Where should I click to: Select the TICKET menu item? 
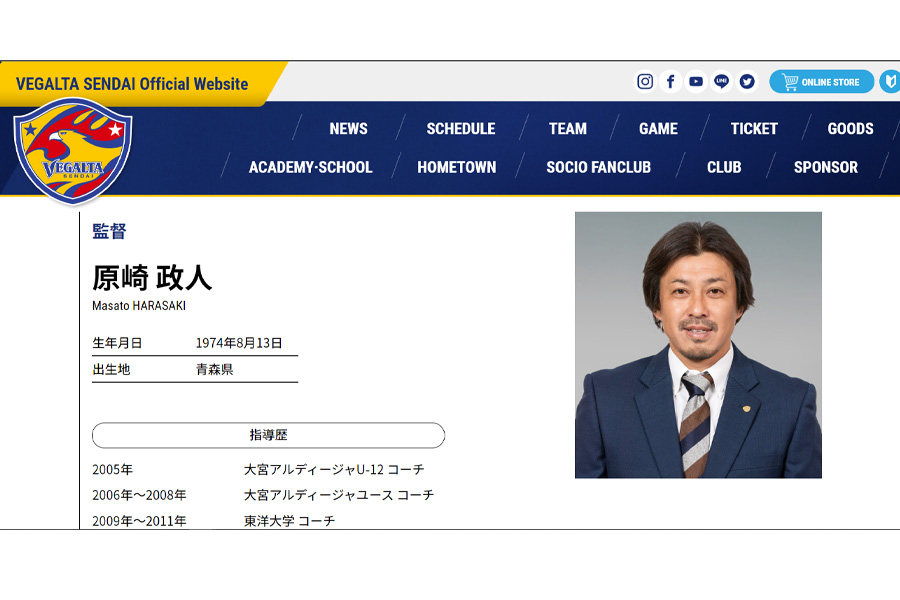point(754,129)
